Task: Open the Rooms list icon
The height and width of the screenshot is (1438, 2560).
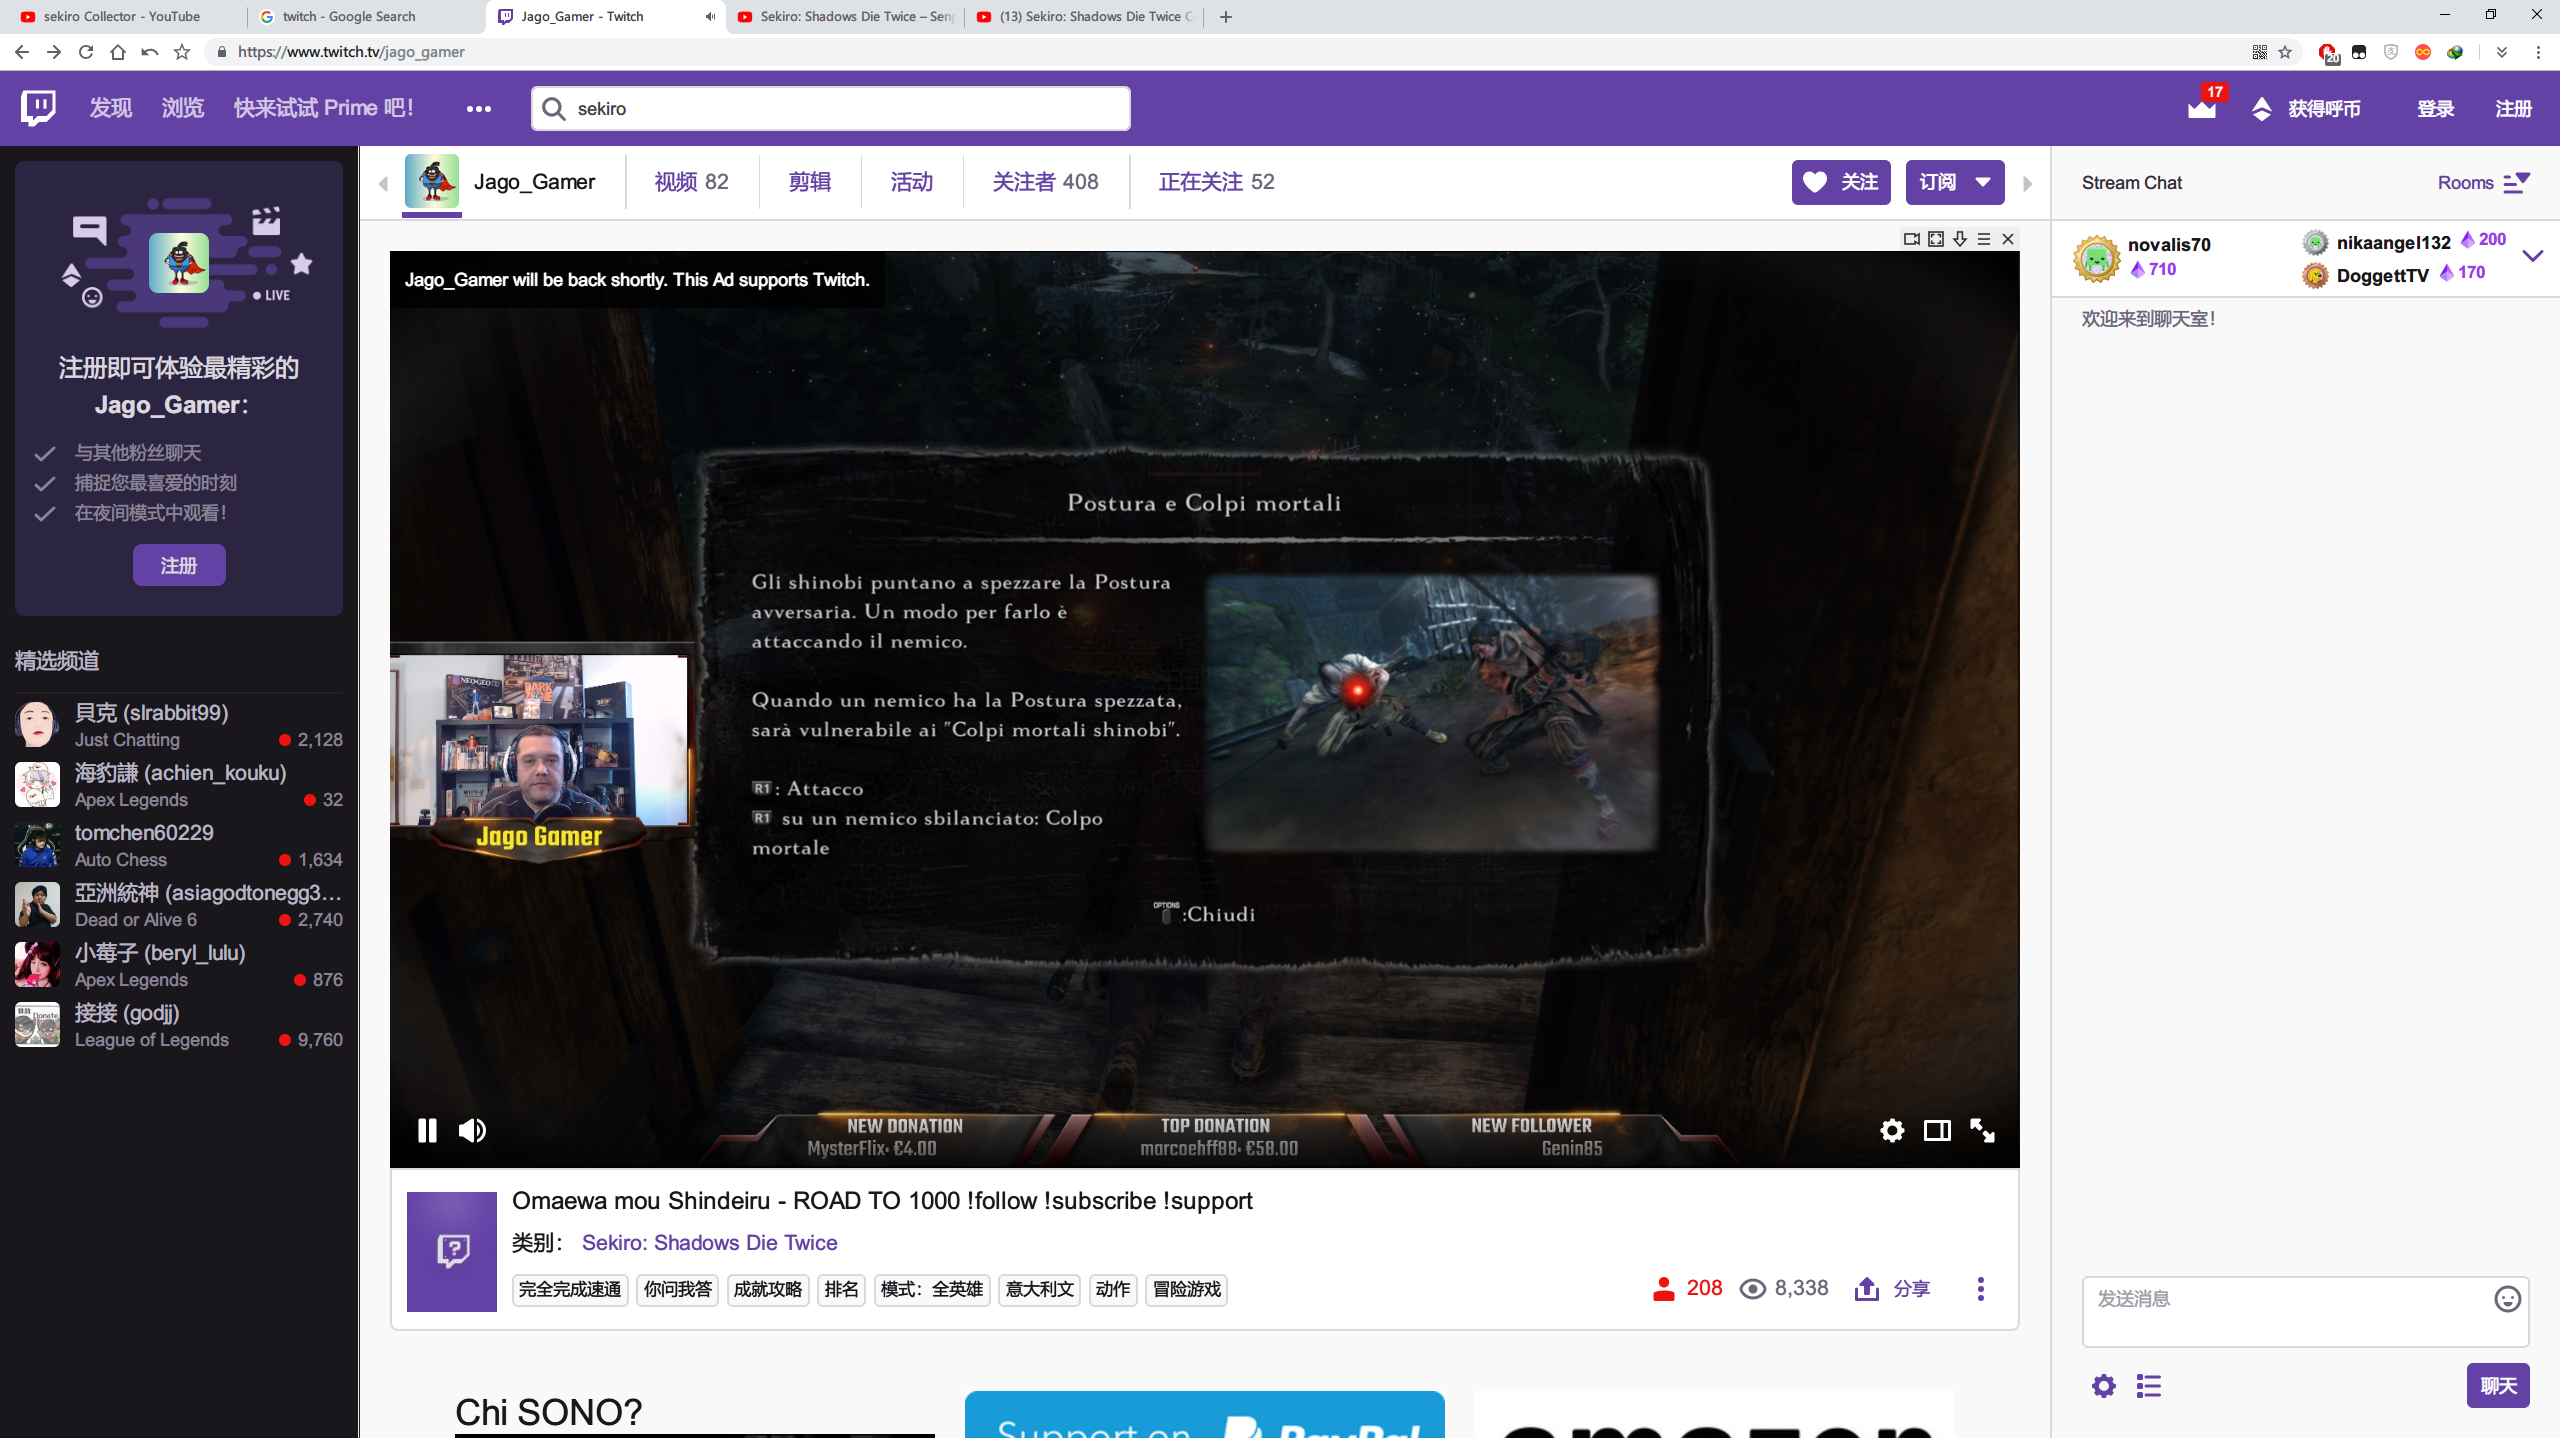Action: [x=2517, y=182]
